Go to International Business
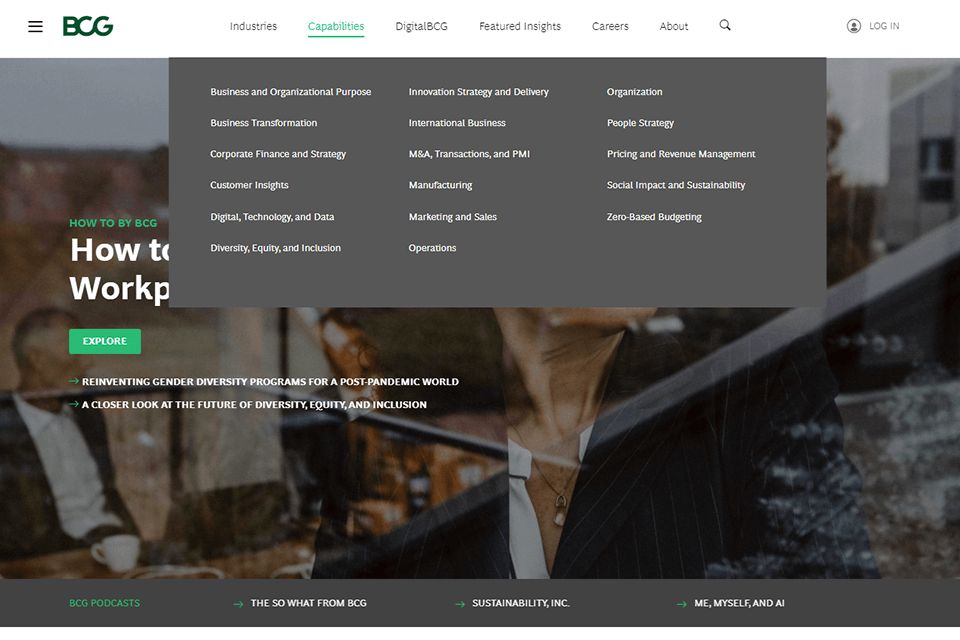The height and width of the screenshot is (640, 960). click(x=457, y=123)
